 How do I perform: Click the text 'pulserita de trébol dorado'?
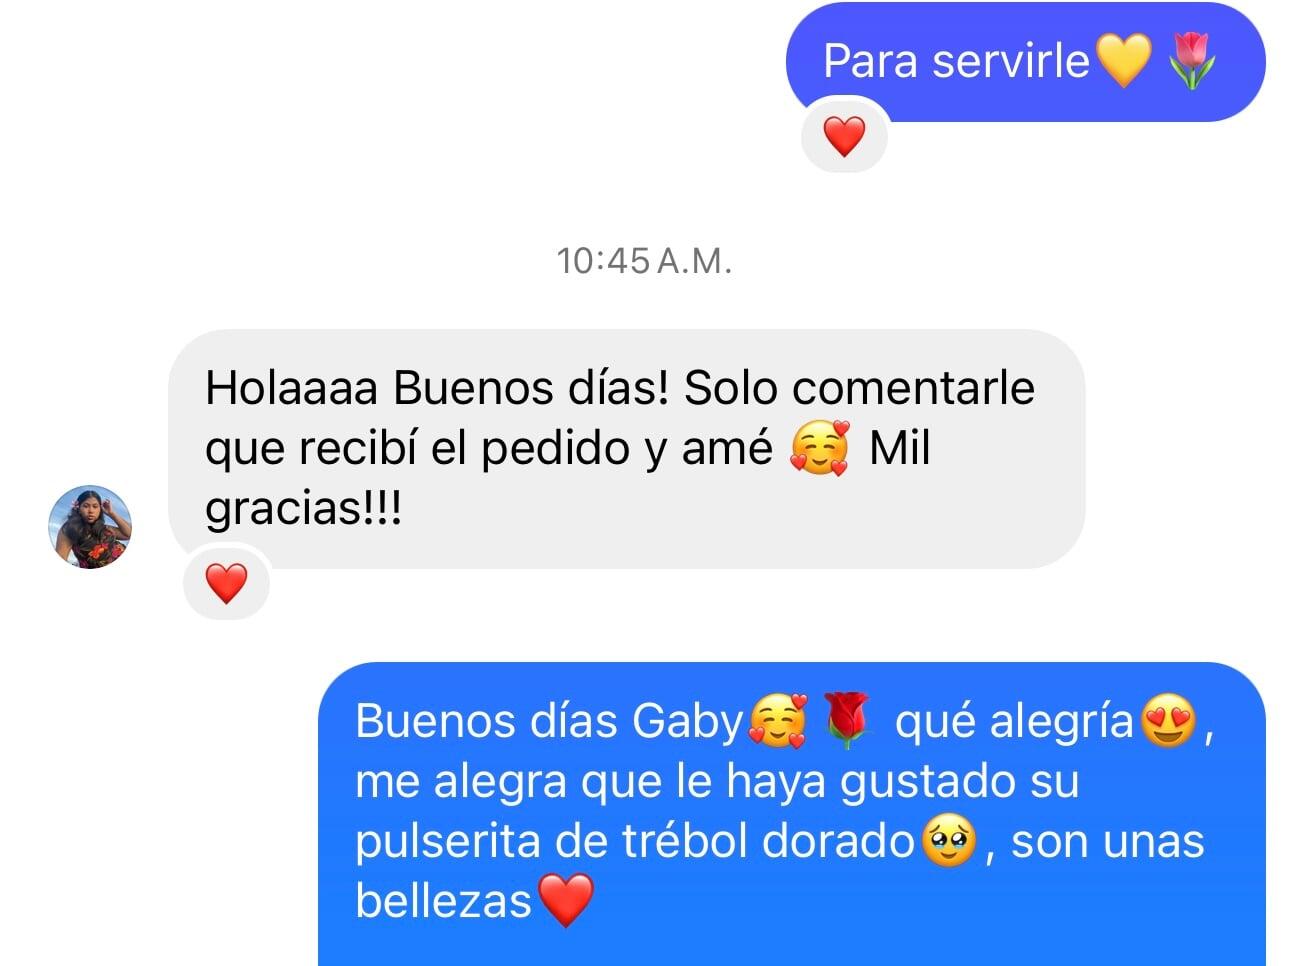[x=636, y=841]
